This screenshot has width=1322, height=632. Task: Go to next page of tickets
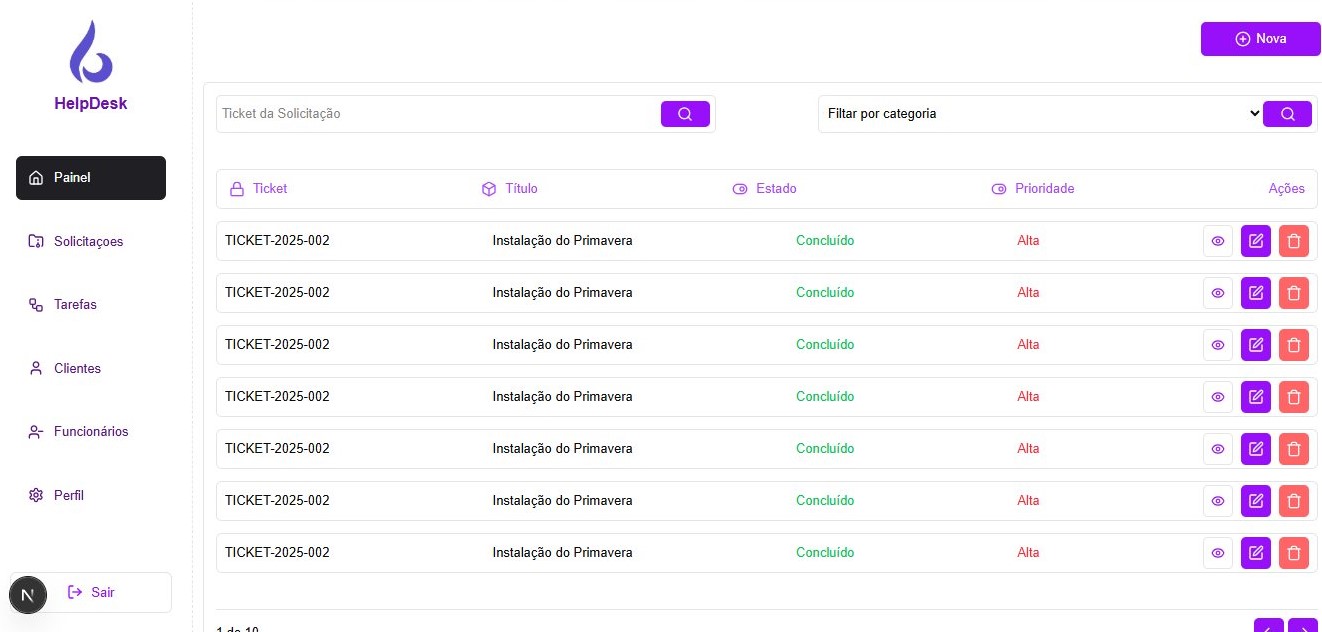1302,626
